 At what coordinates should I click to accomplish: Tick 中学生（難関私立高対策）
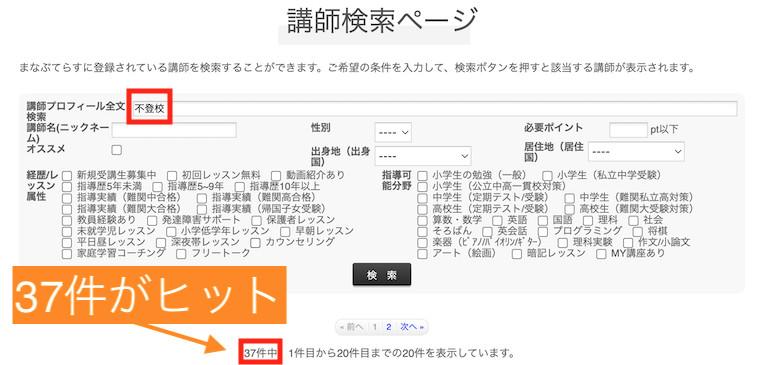570,197
